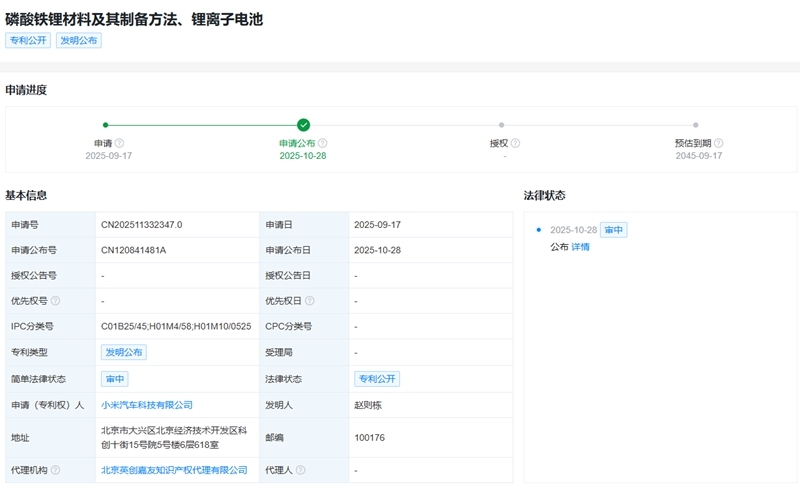The width and height of the screenshot is (800, 487).
Task: Click the help icon beside CPC分类号
Action: click(318, 326)
